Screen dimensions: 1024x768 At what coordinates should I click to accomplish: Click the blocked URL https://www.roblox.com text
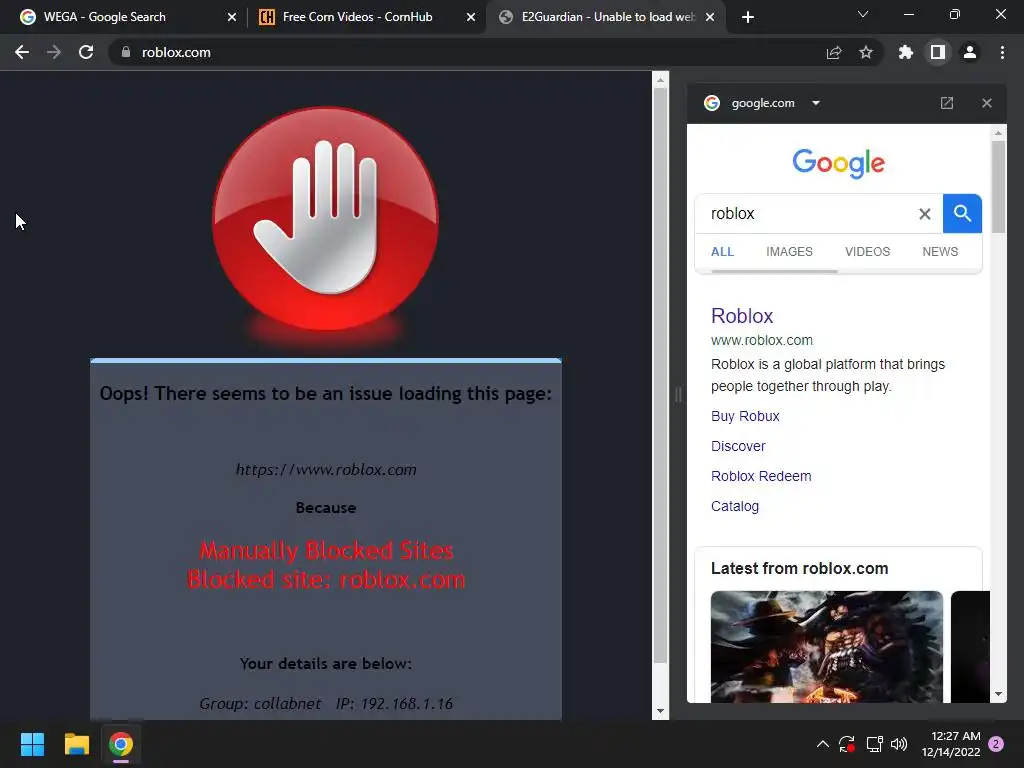tap(326, 470)
